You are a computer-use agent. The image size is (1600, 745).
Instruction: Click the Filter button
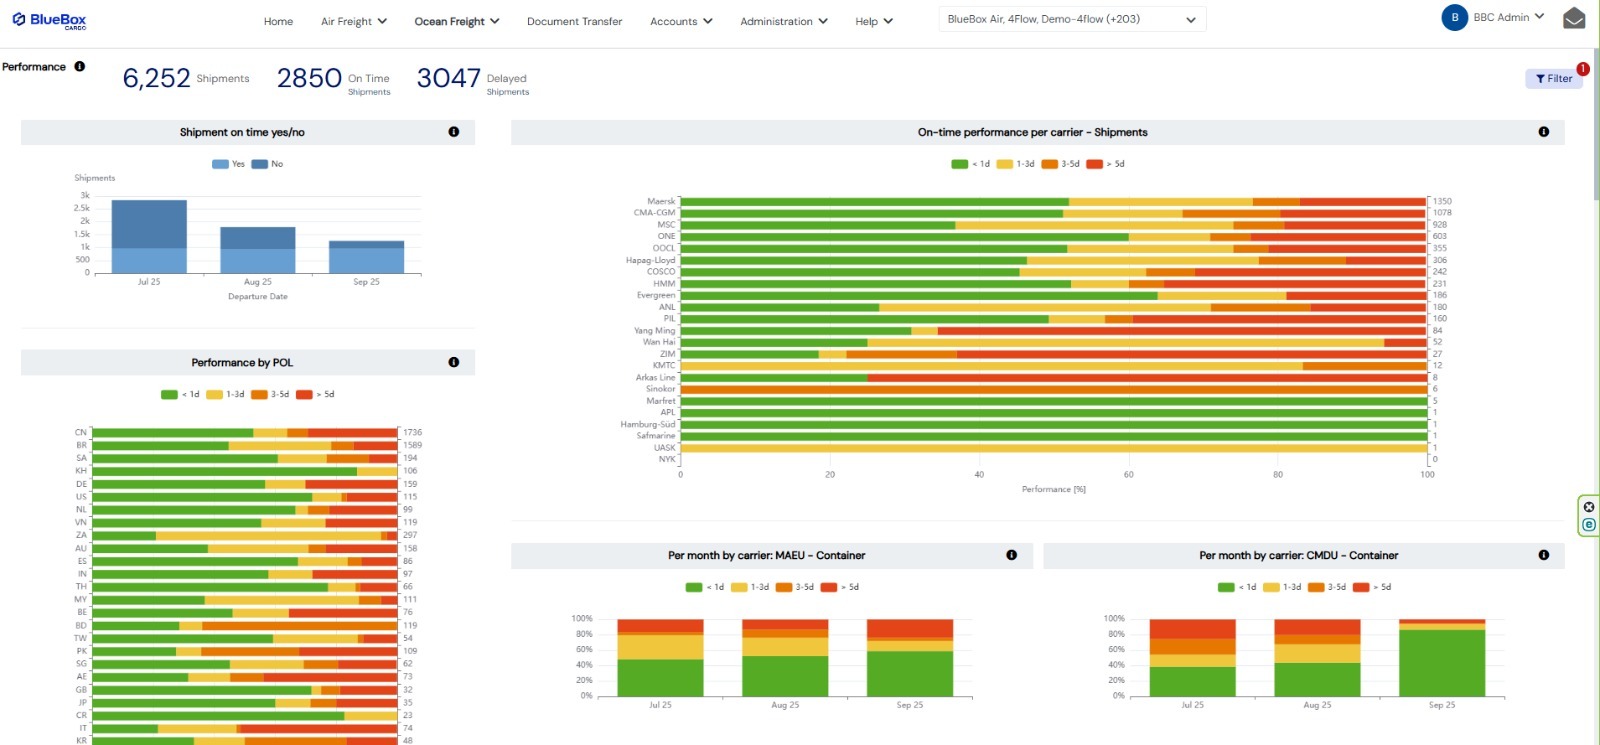tap(1553, 79)
